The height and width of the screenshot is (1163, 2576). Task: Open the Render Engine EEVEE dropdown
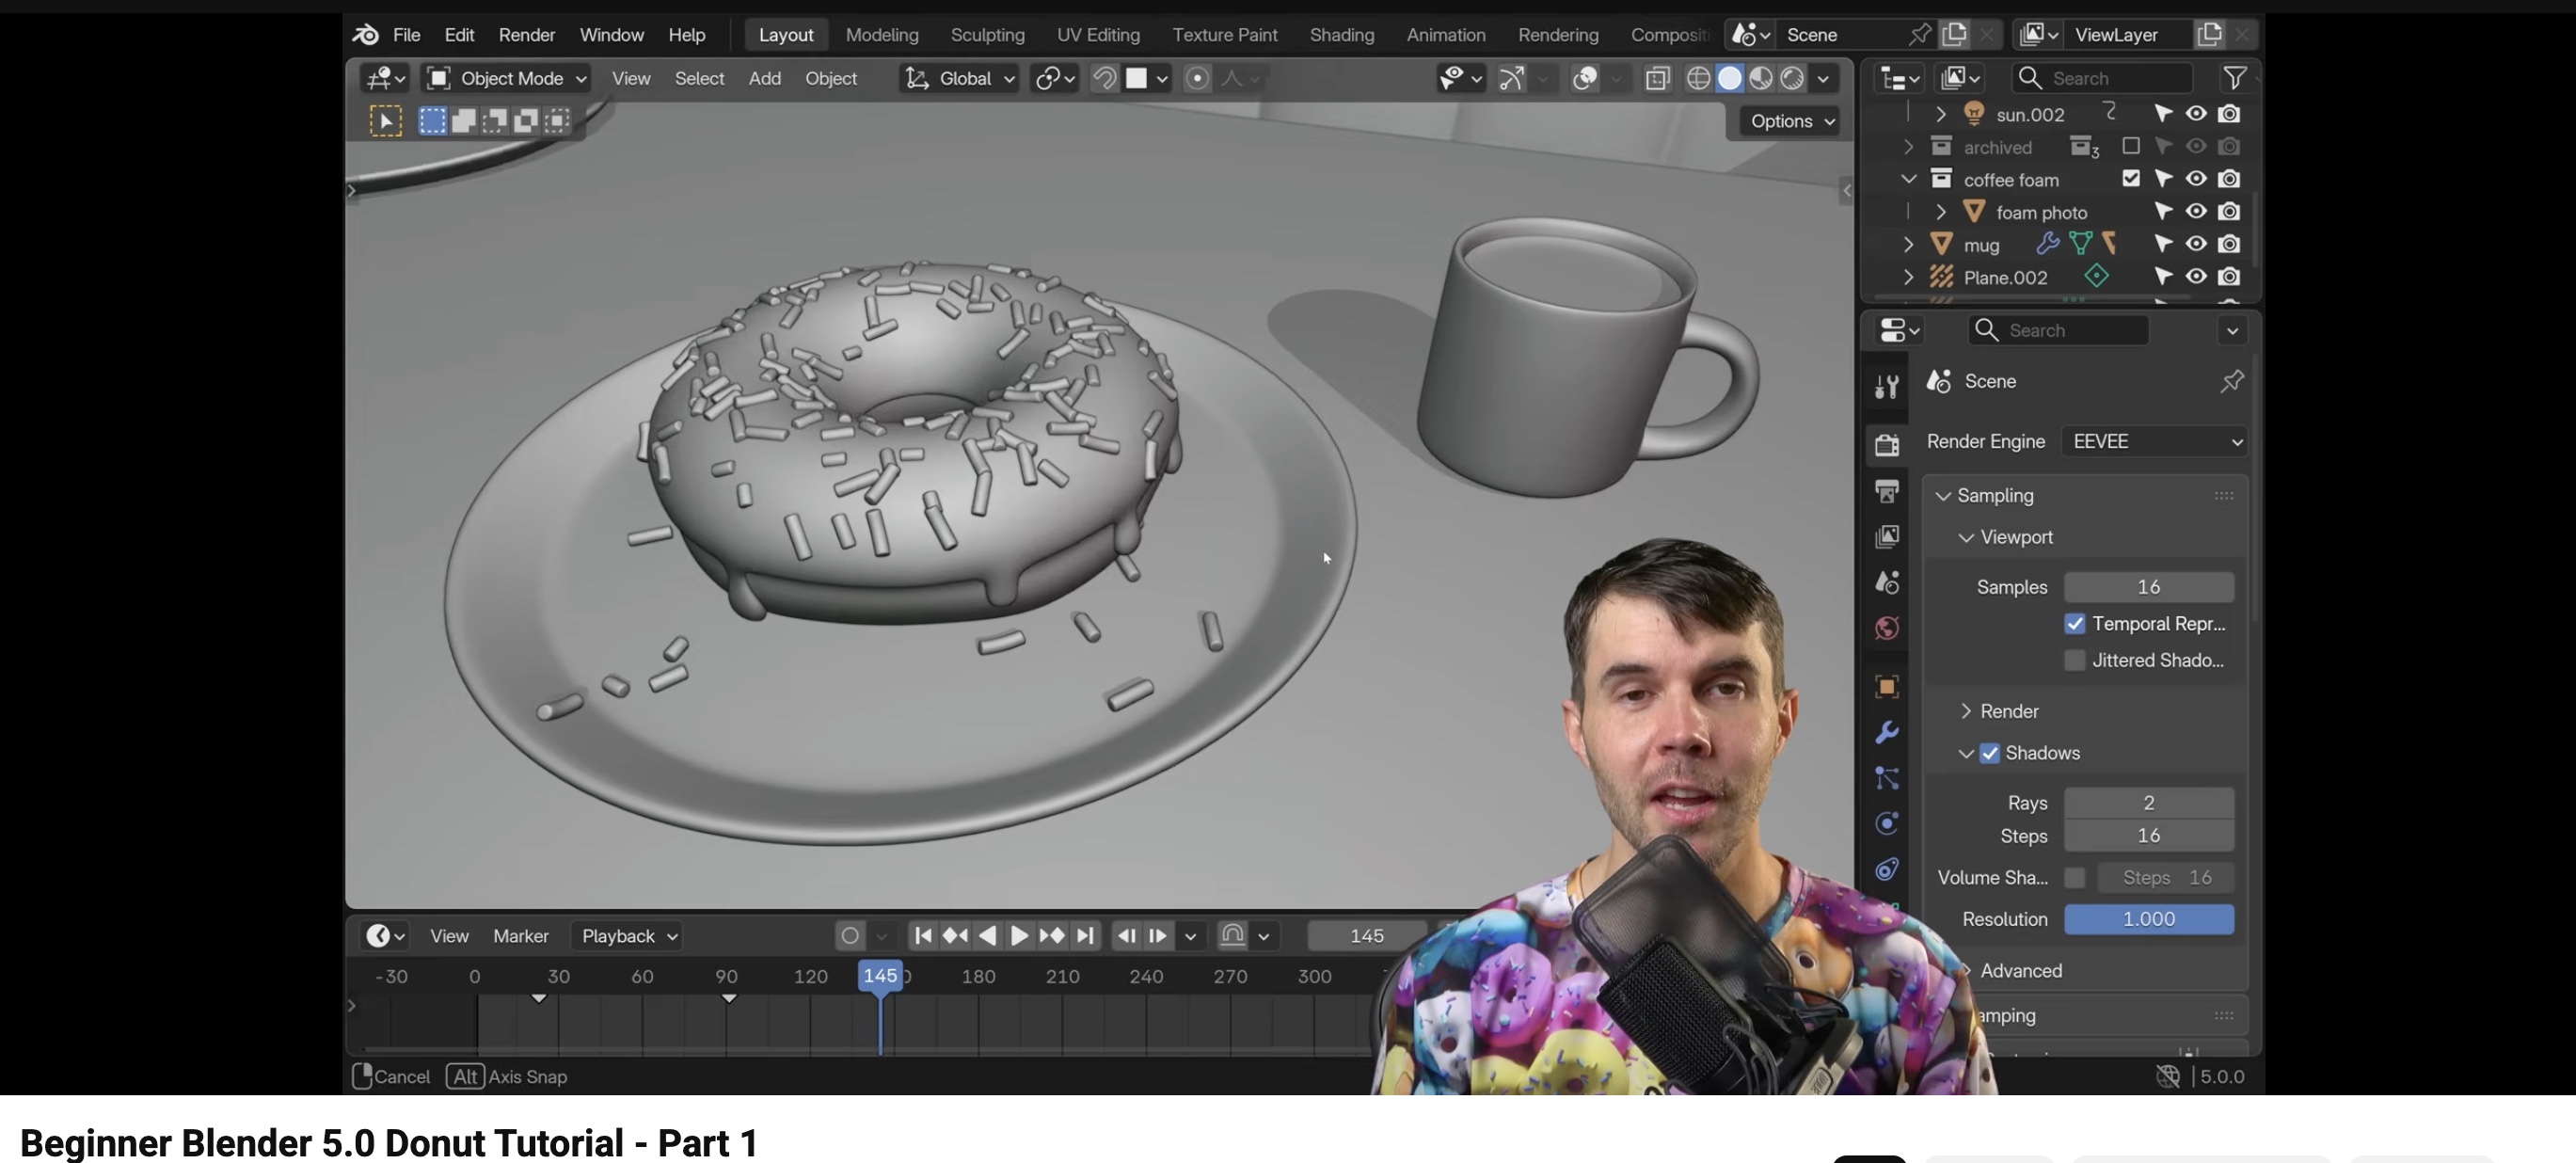2155,441
